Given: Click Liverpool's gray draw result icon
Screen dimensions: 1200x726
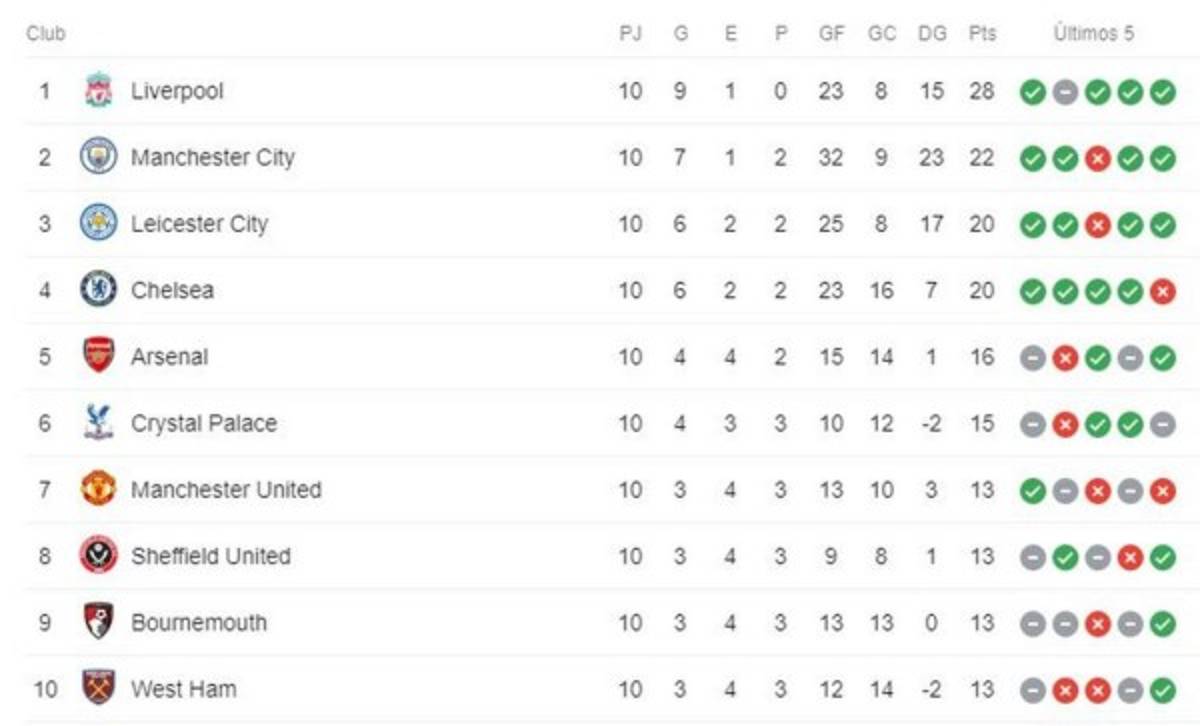Looking at the screenshot, I should pos(1065,92).
